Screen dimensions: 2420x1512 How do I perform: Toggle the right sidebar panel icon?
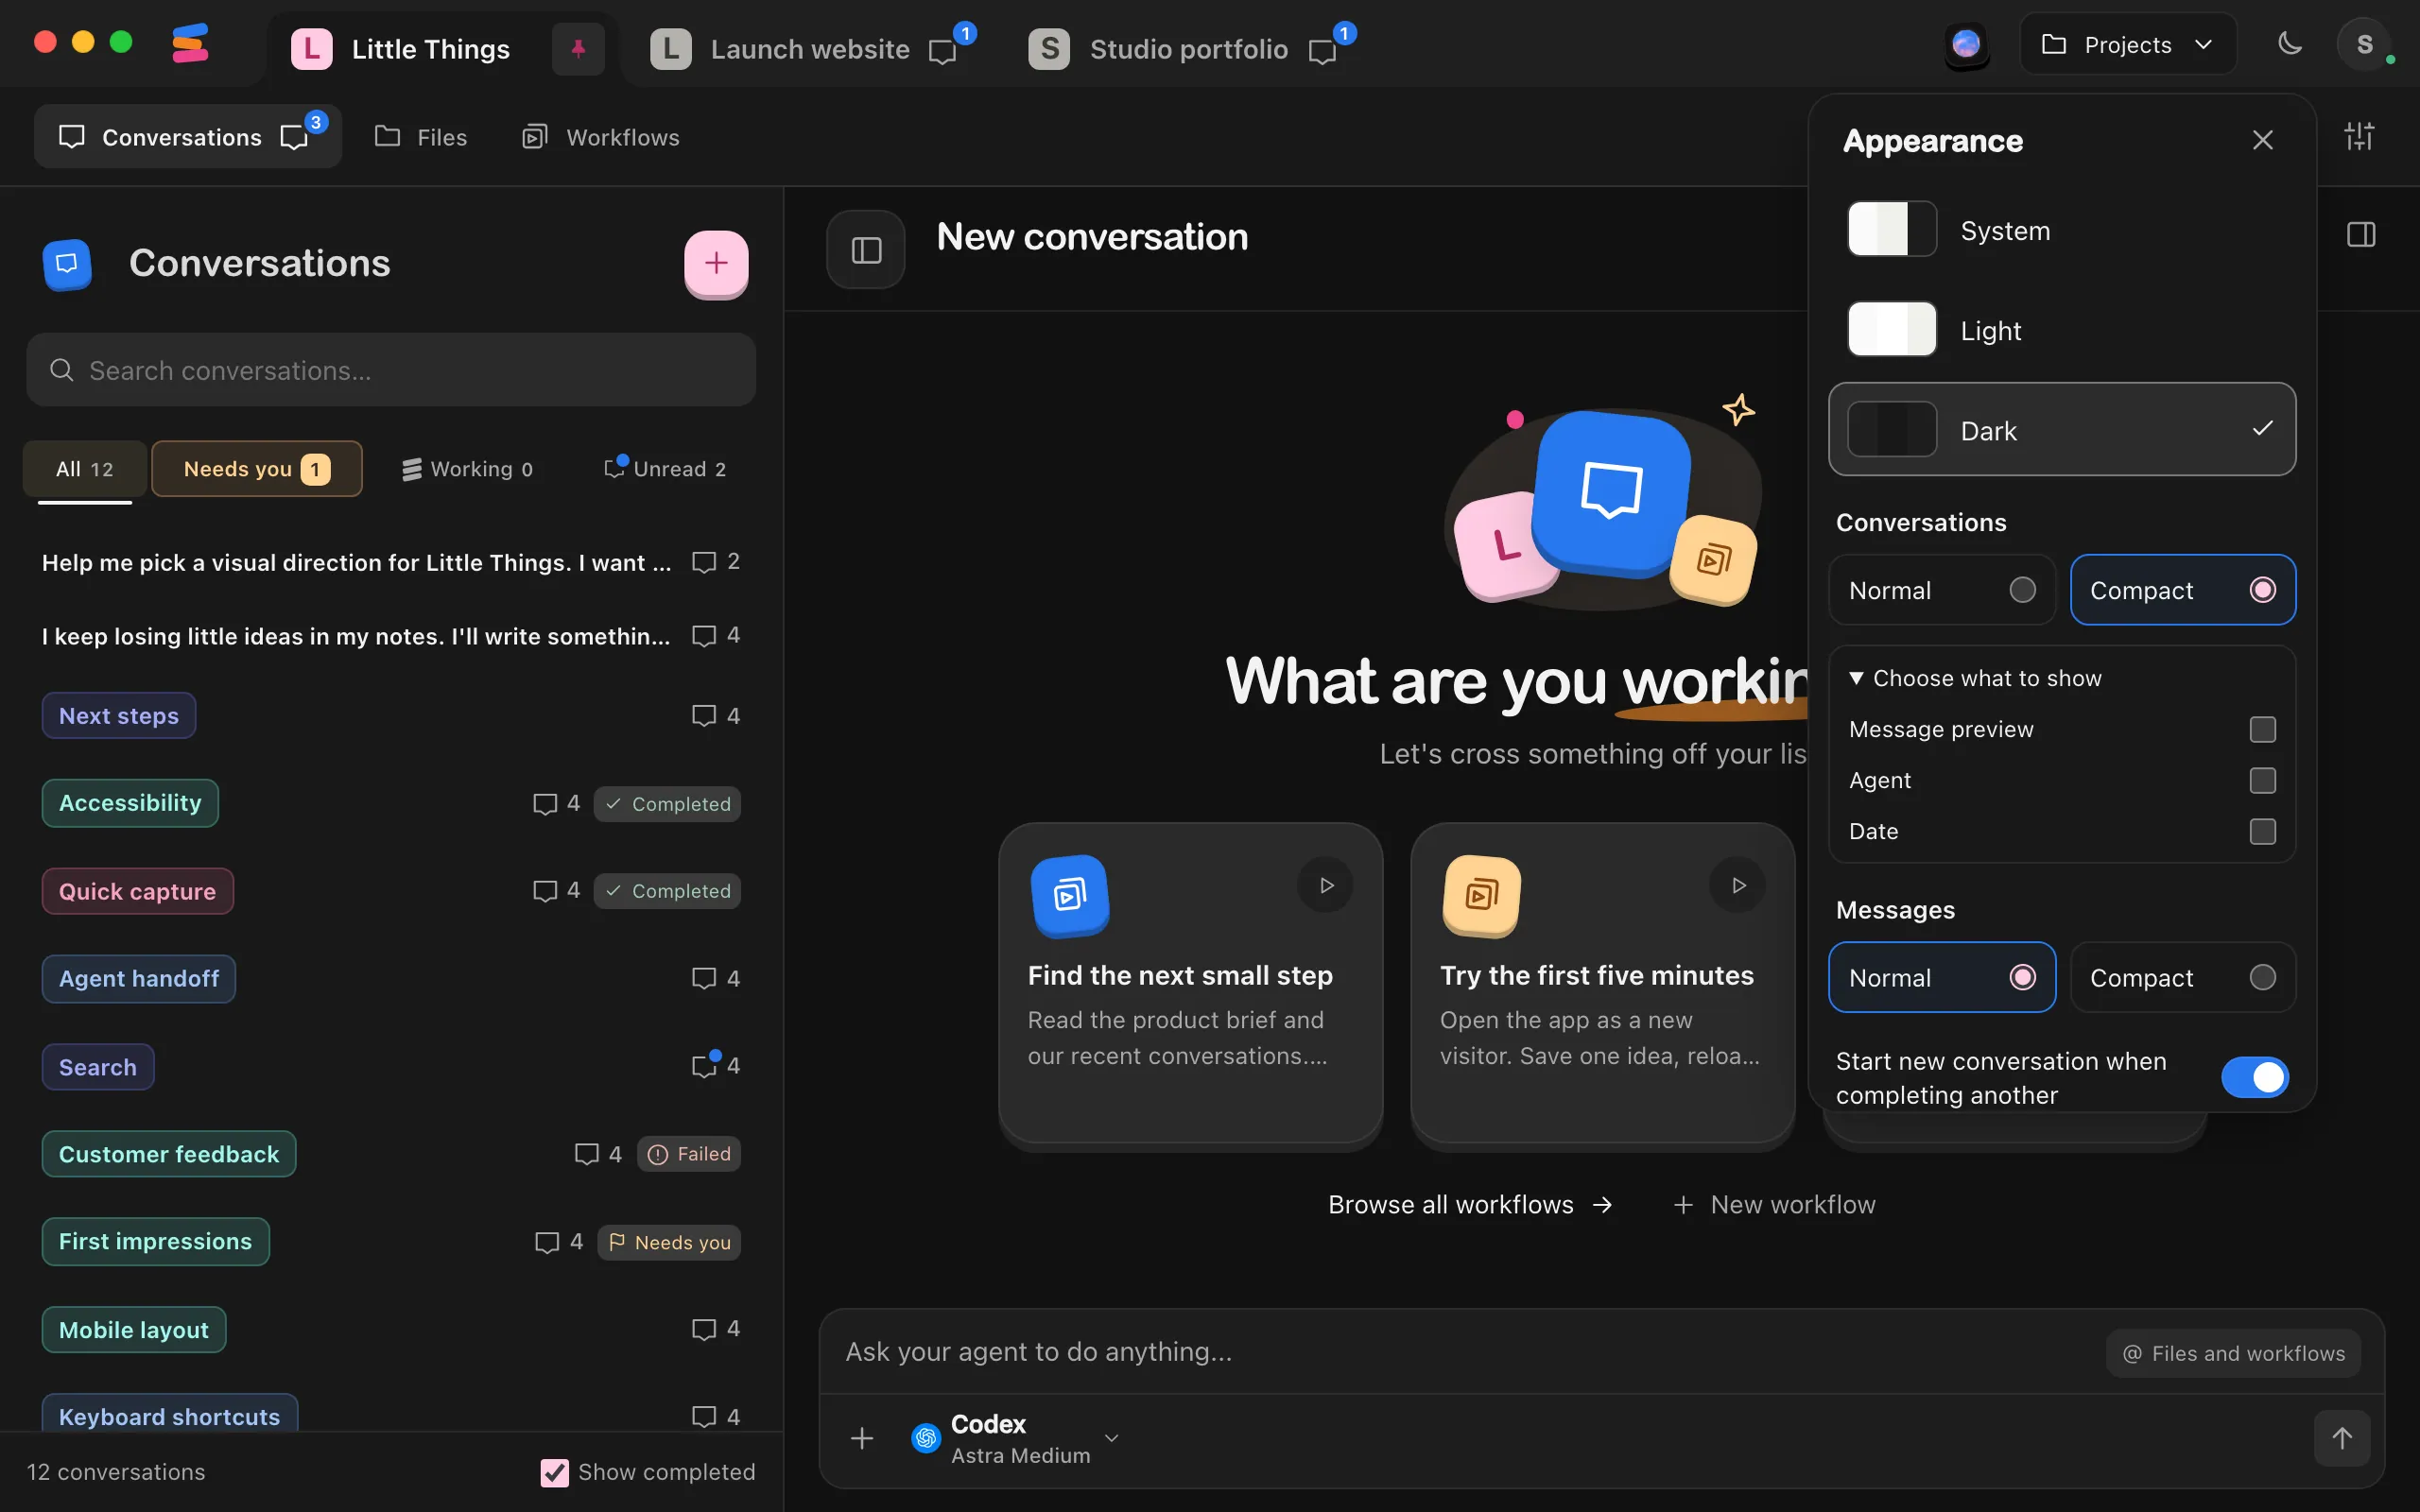click(2361, 235)
